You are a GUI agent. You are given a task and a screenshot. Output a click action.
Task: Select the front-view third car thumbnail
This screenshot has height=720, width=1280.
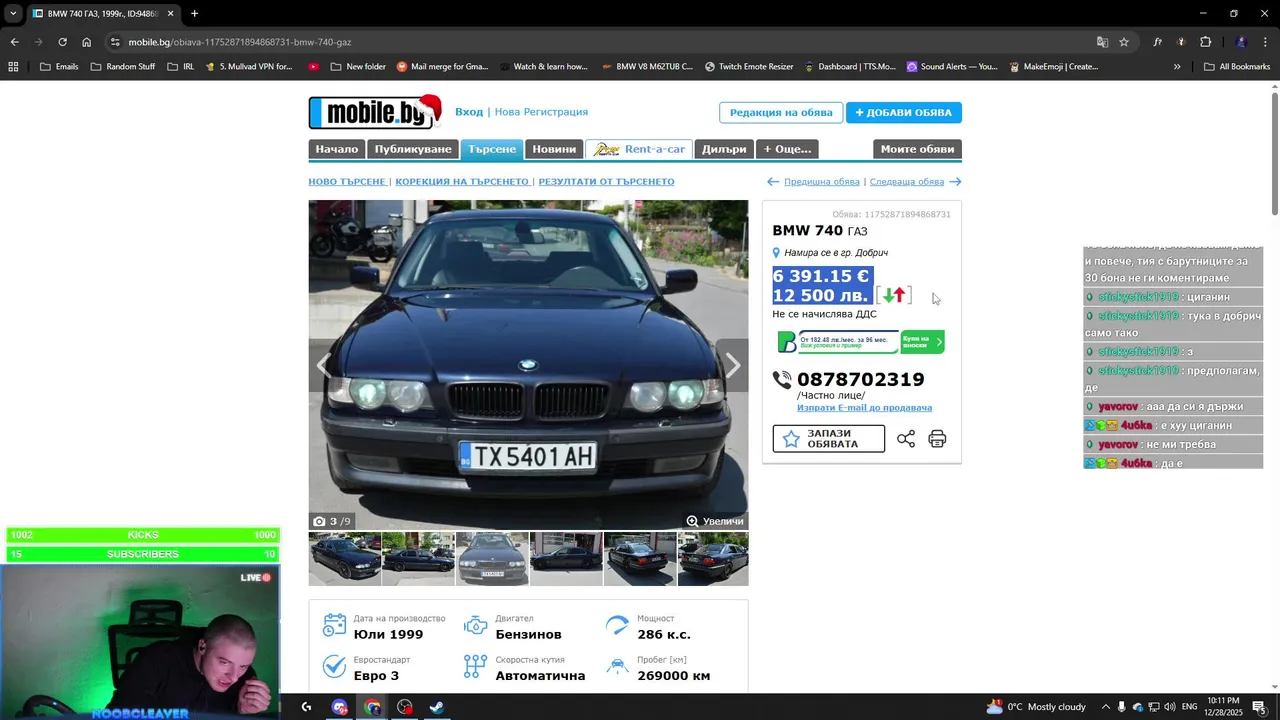[492, 558]
